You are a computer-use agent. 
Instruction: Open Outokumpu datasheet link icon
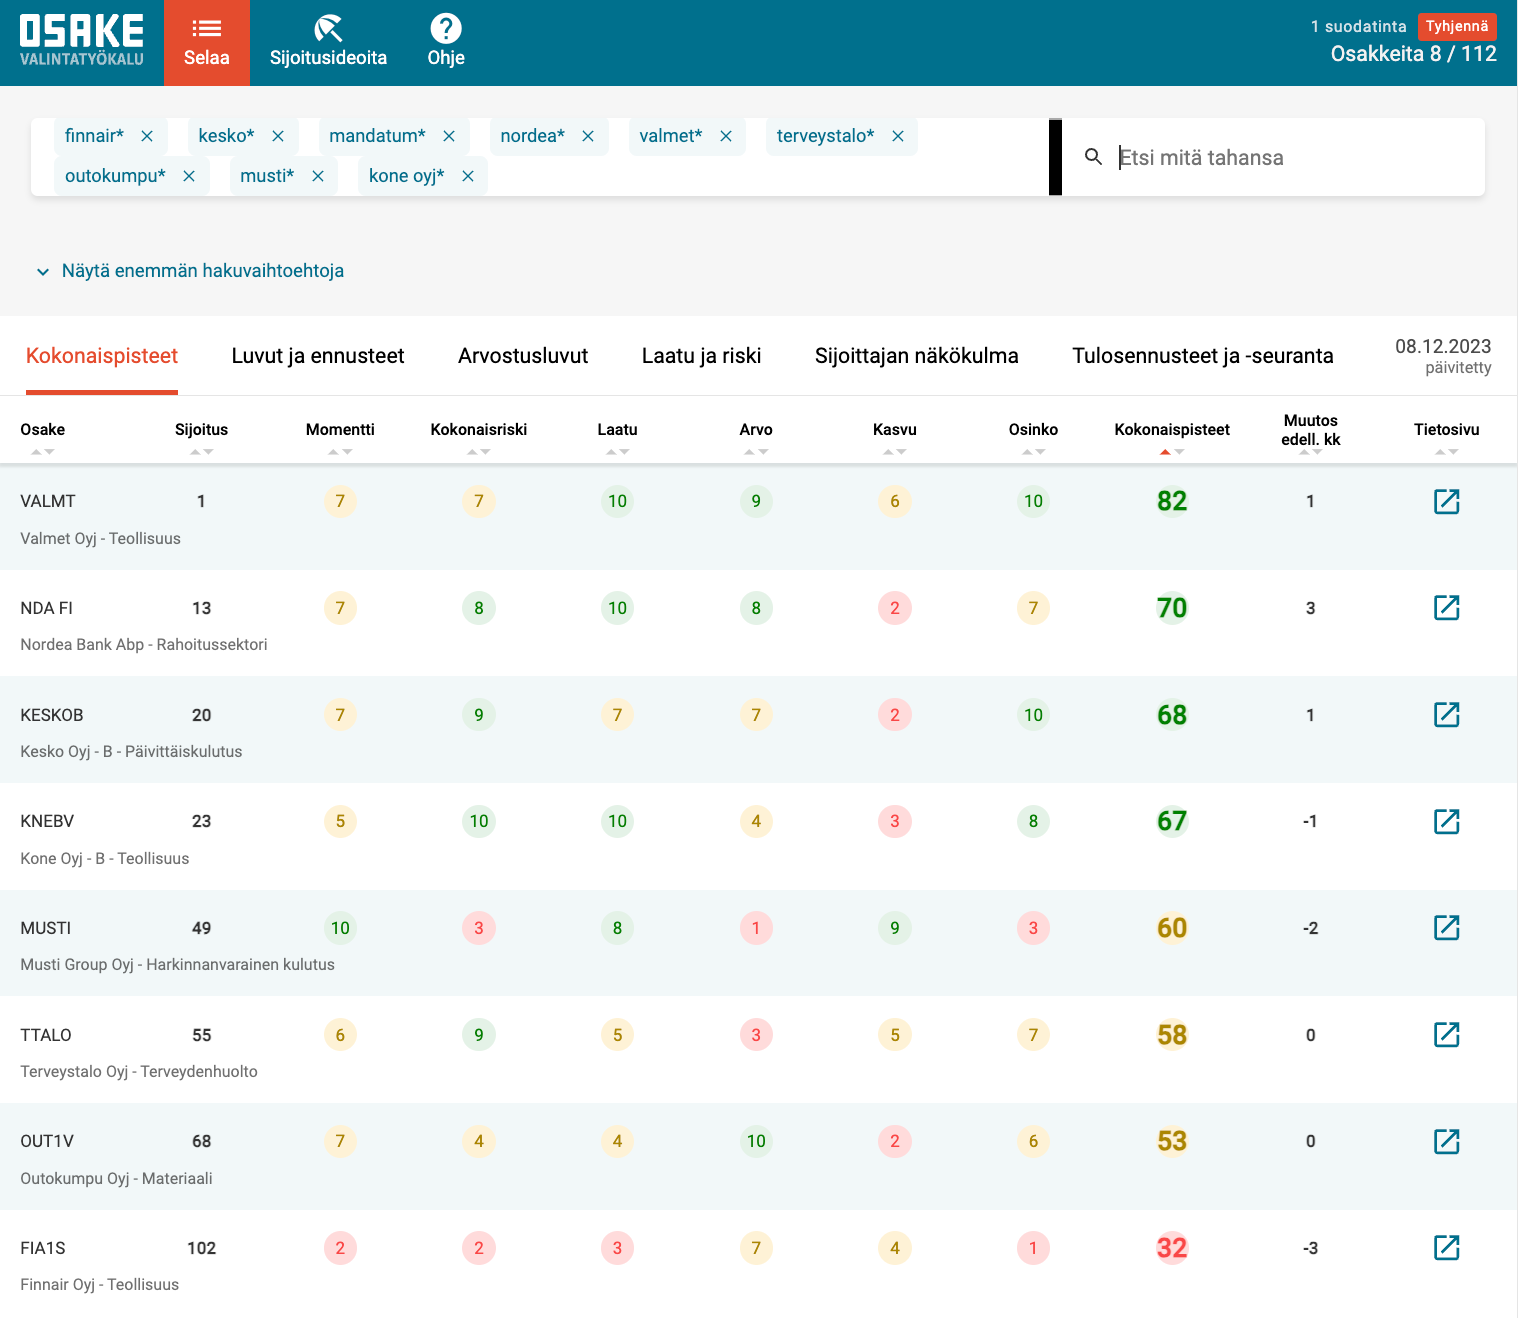[1446, 1141]
